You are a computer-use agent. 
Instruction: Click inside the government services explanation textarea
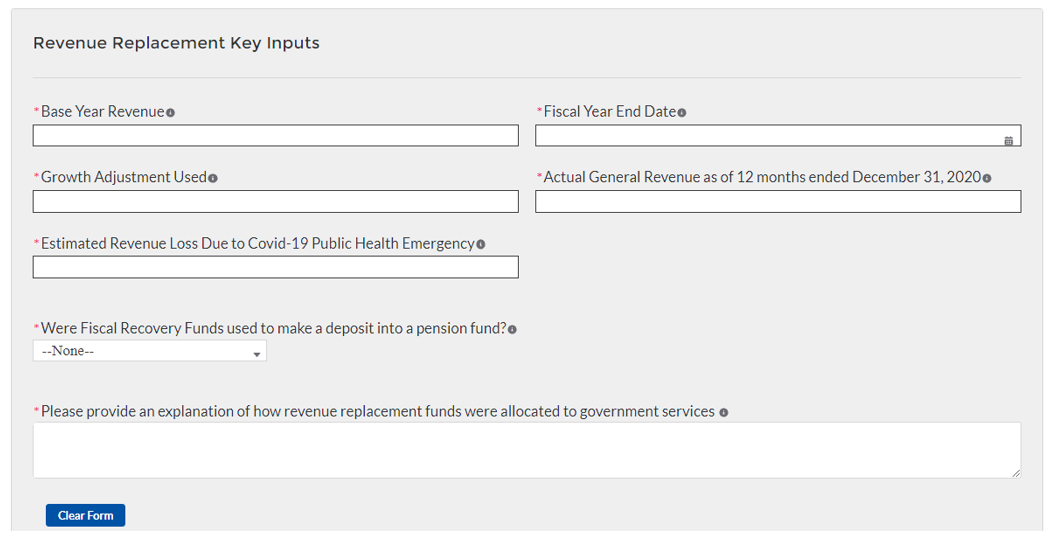click(x=527, y=450)
